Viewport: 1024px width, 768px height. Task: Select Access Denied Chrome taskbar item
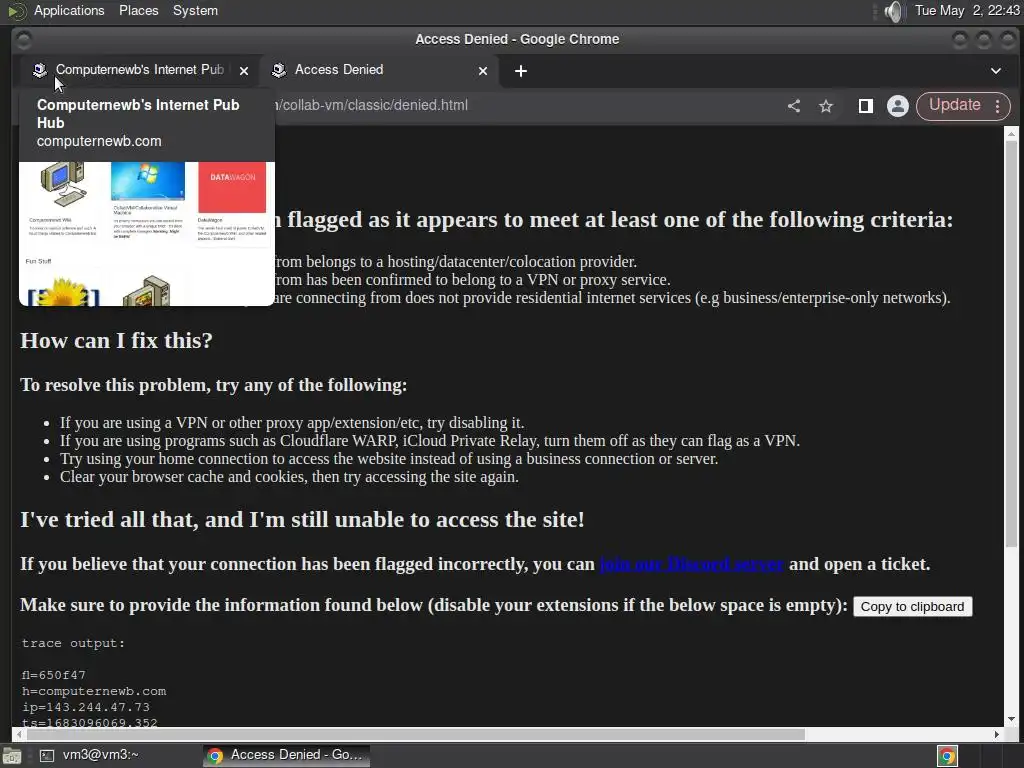(x=286, y=755)
